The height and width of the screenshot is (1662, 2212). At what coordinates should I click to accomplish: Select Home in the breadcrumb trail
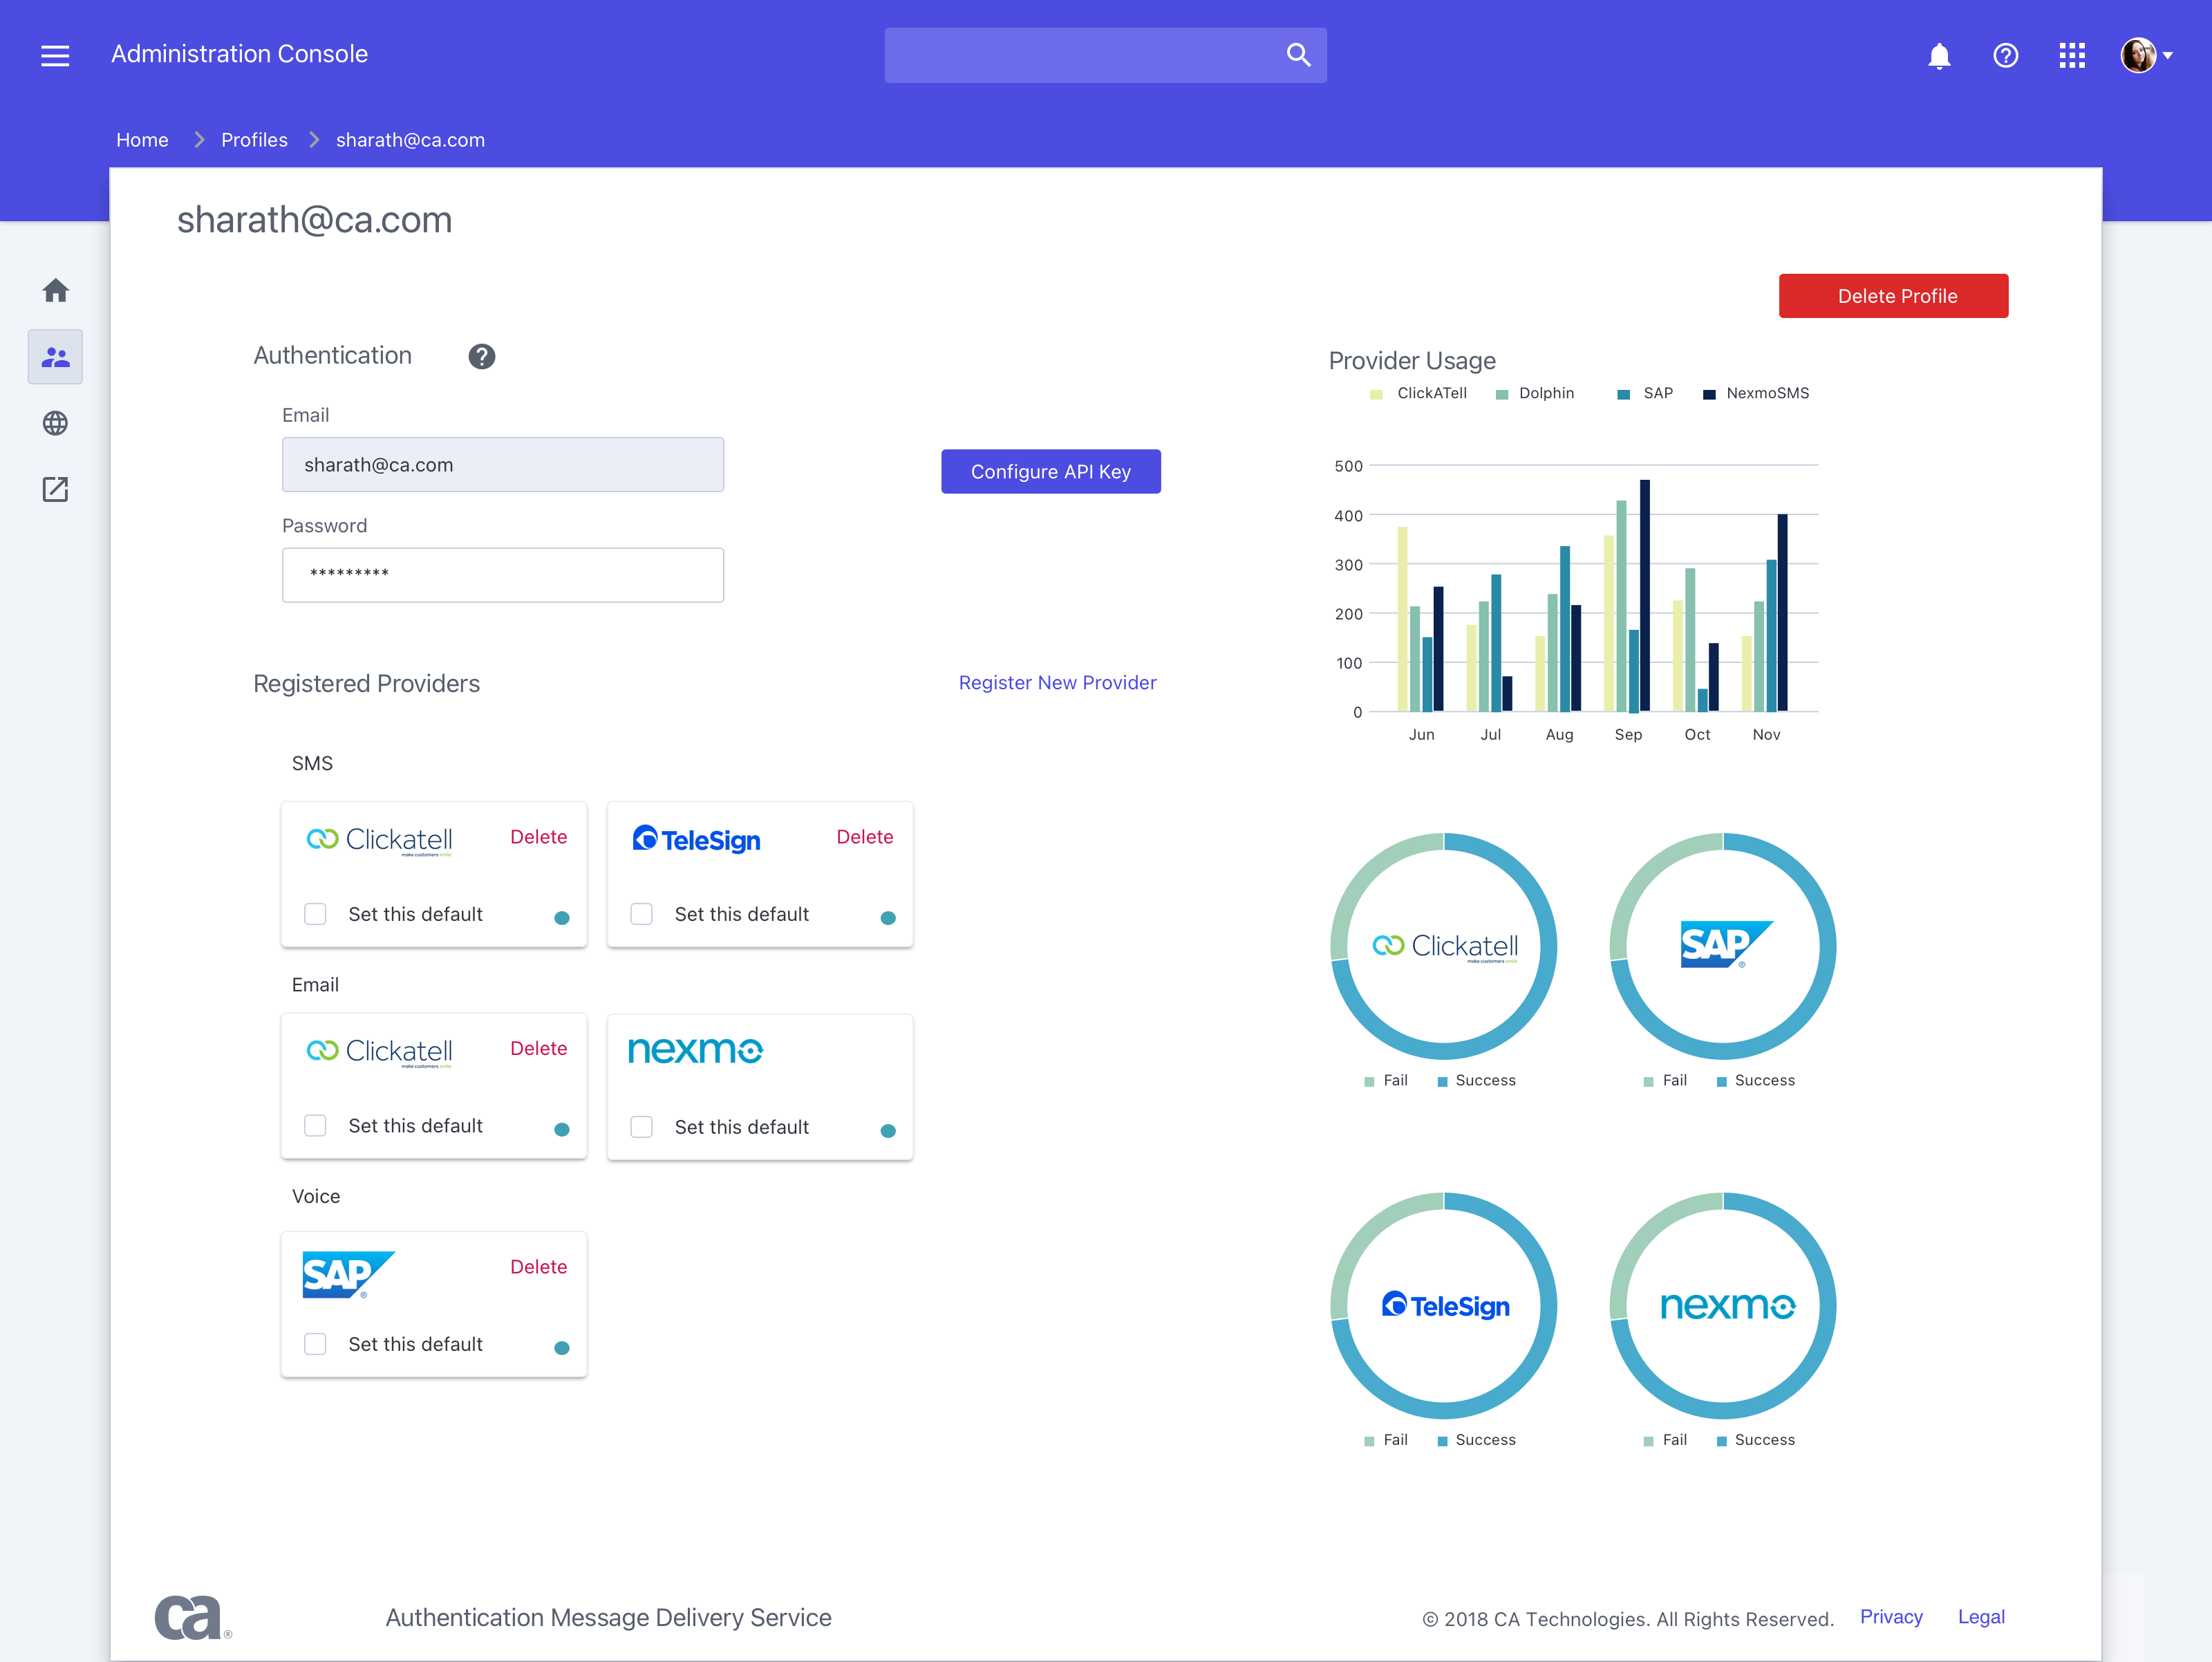pos(142,140)
